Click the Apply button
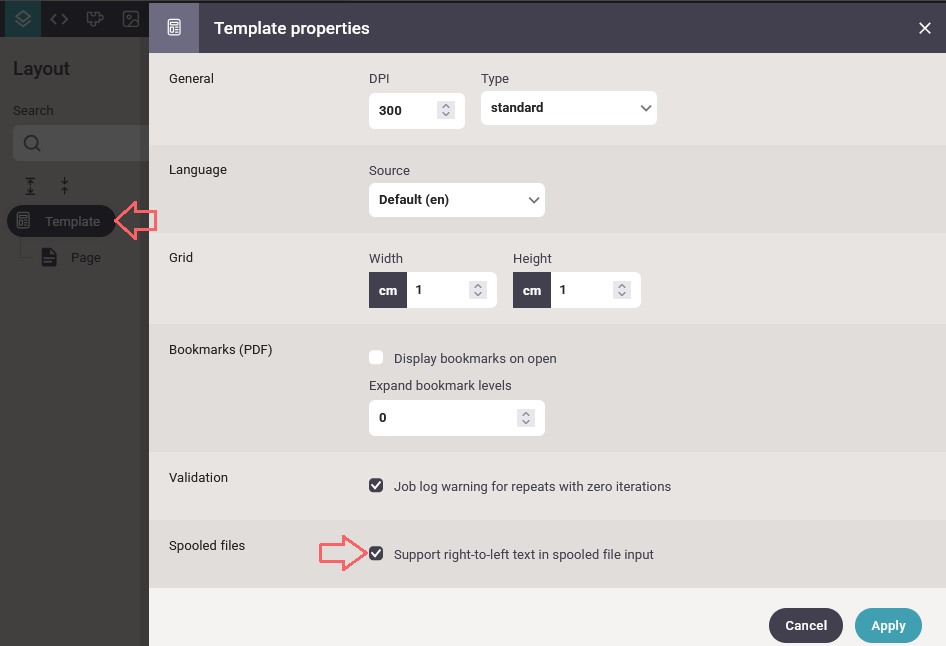Screen dimensions: 946x646 (888, 625)
